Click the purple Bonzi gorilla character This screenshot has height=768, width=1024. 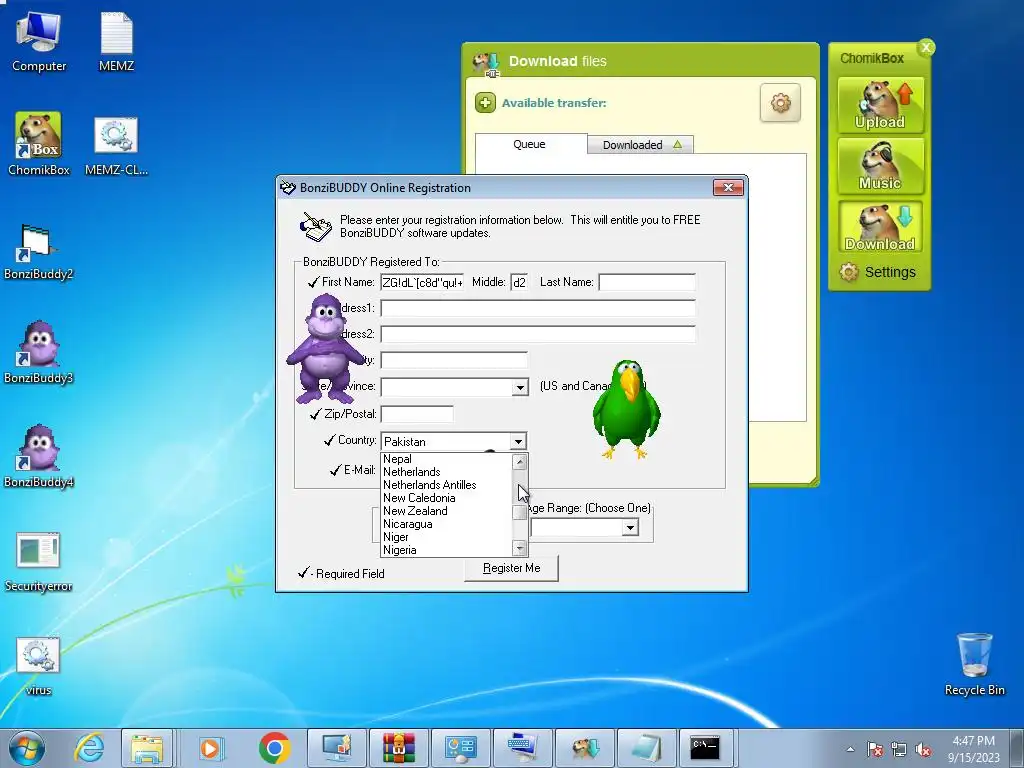point(325,349)
